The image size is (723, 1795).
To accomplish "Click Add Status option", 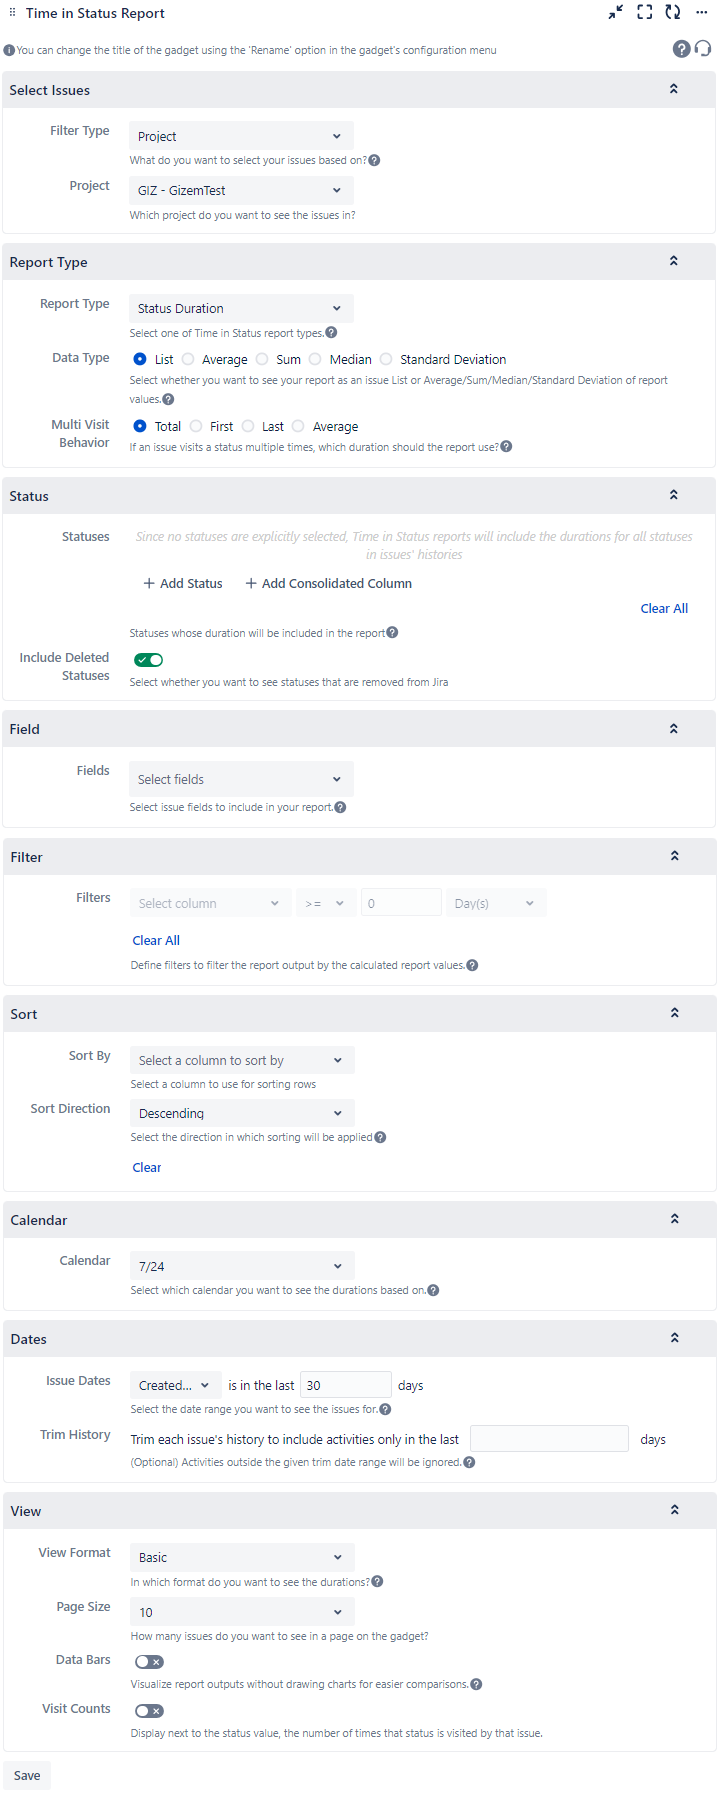I will coord(183,583).
